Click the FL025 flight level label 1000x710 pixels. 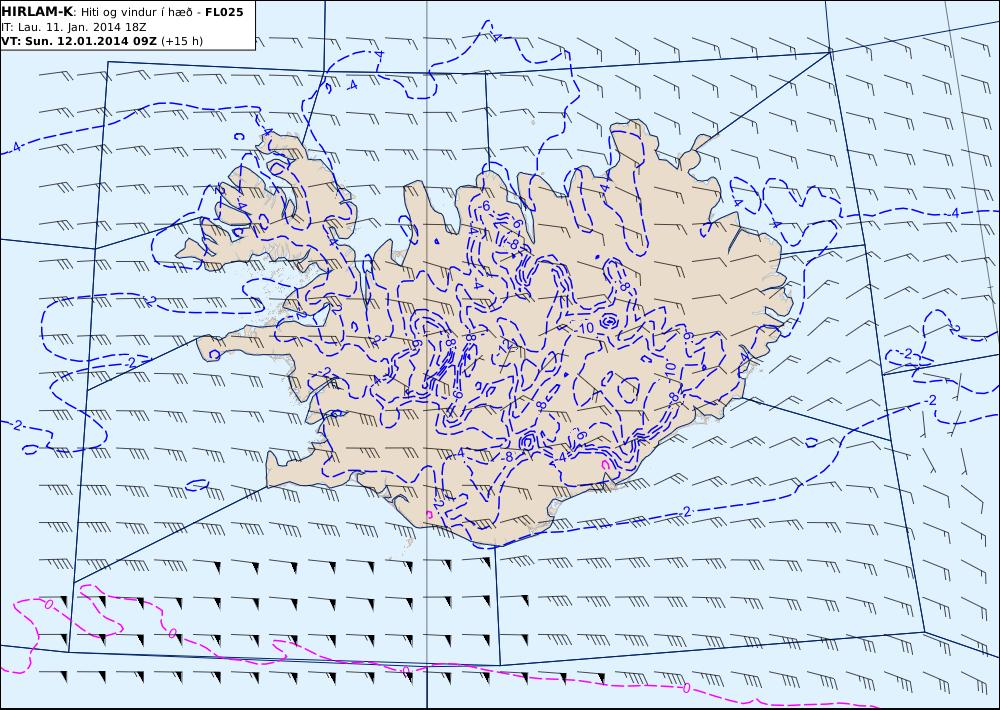[224, 11]
